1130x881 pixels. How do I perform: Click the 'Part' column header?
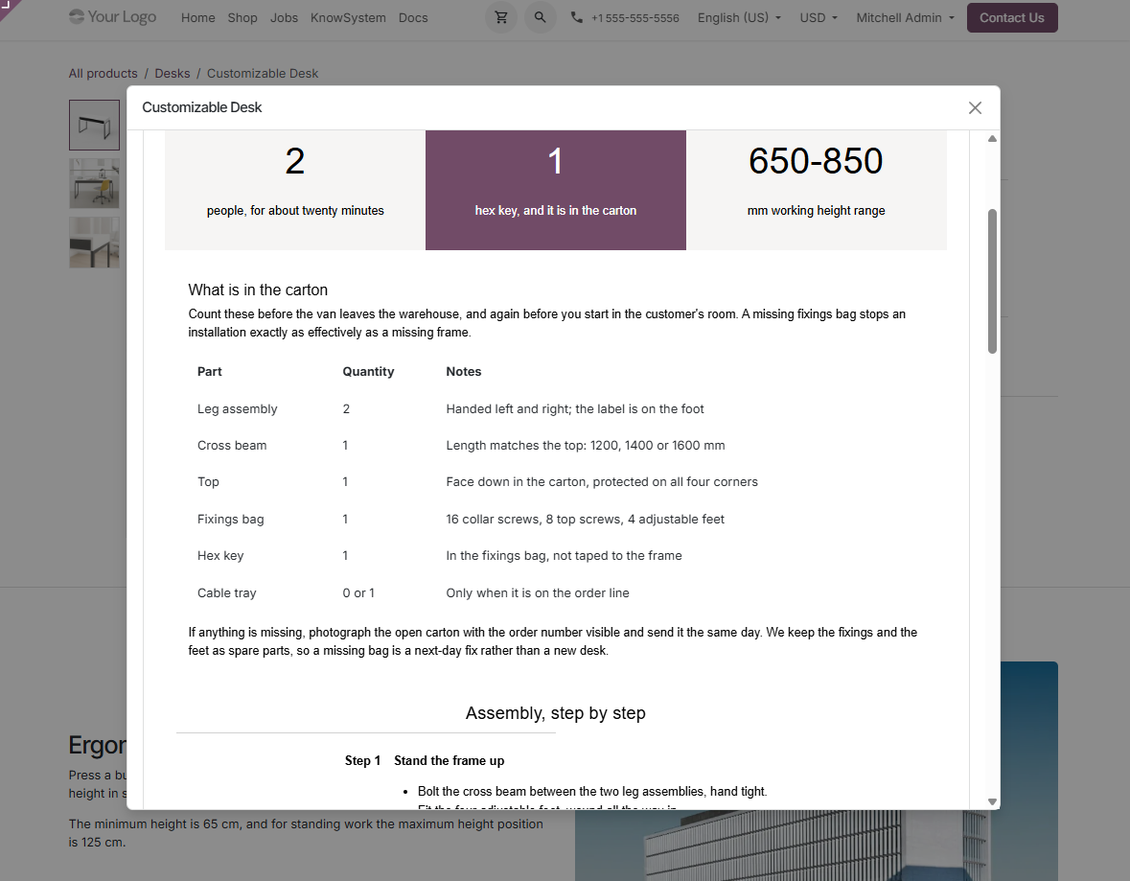(210, 371)
